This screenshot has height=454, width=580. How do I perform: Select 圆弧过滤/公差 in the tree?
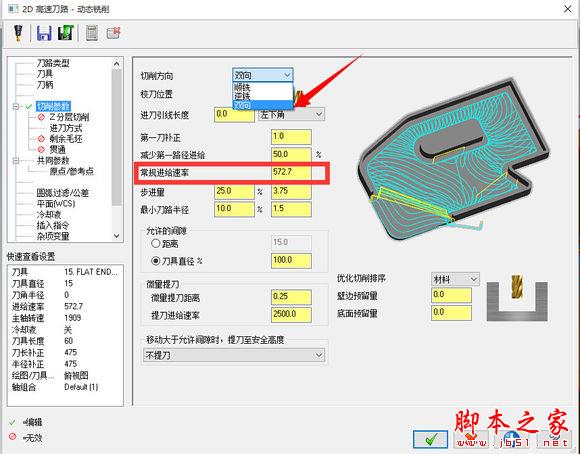(x=62, y=193)
